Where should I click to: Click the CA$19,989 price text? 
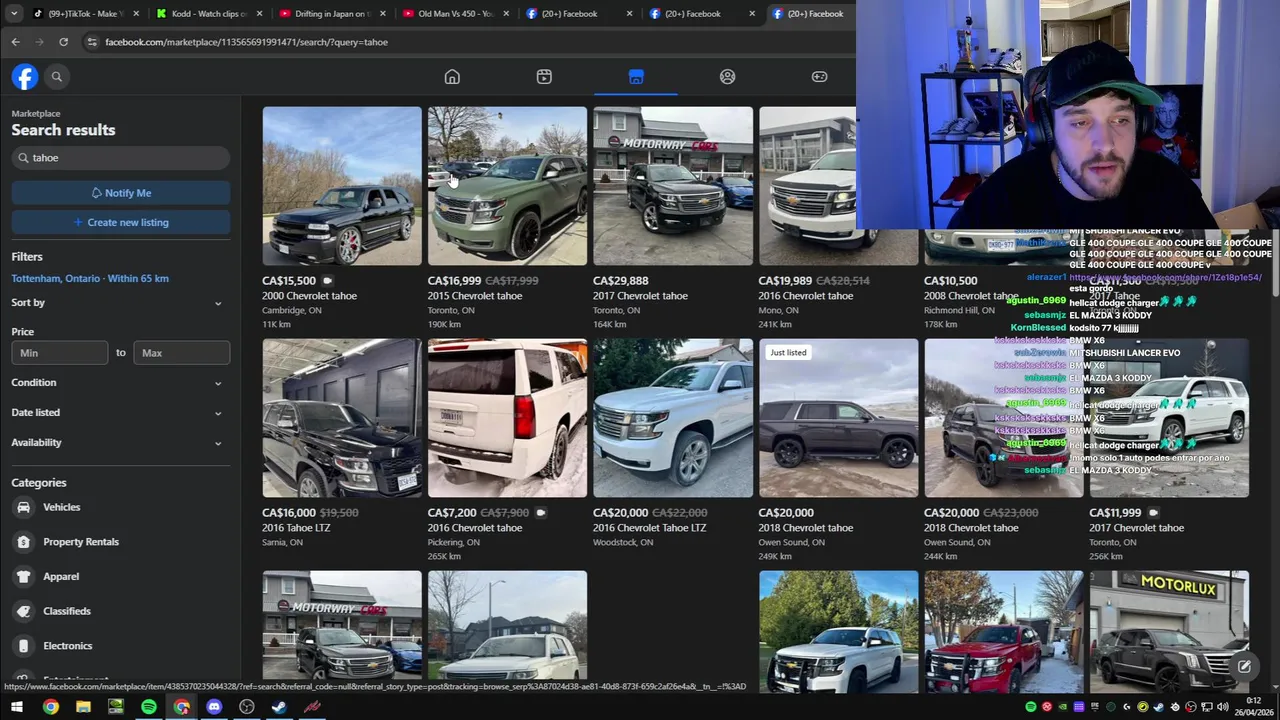coord(785,281)
